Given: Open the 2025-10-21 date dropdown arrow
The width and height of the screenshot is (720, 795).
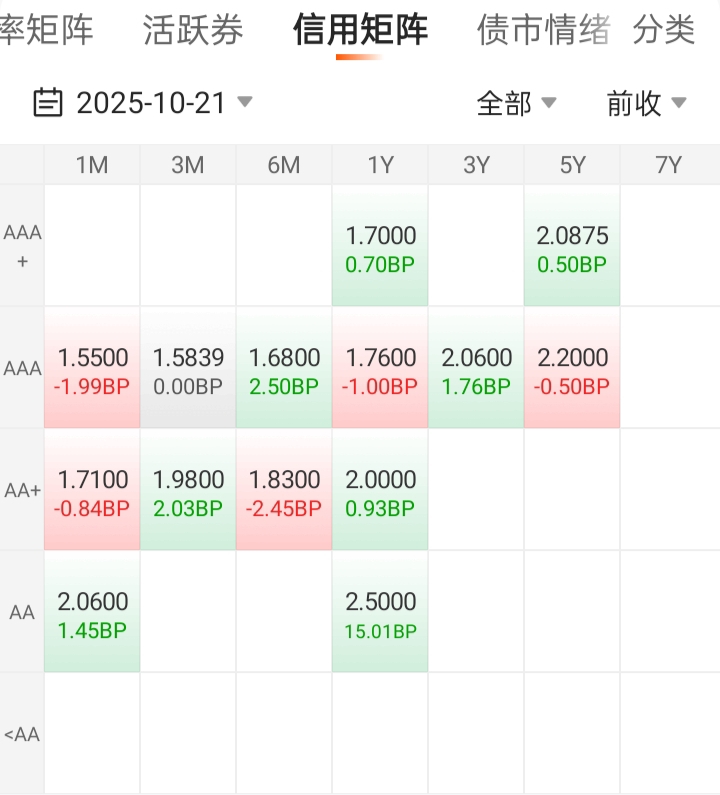Looking at the screenshot, I should 245,102.
